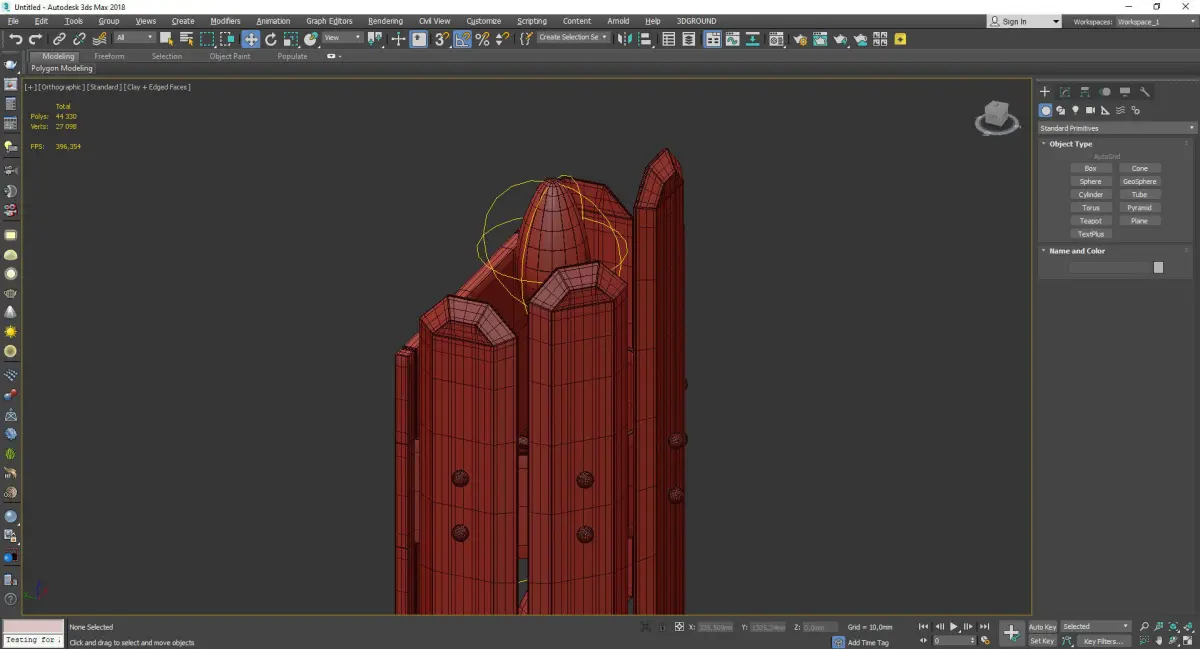Open the Hierarchy command panel

click(x=1085, y=92)
